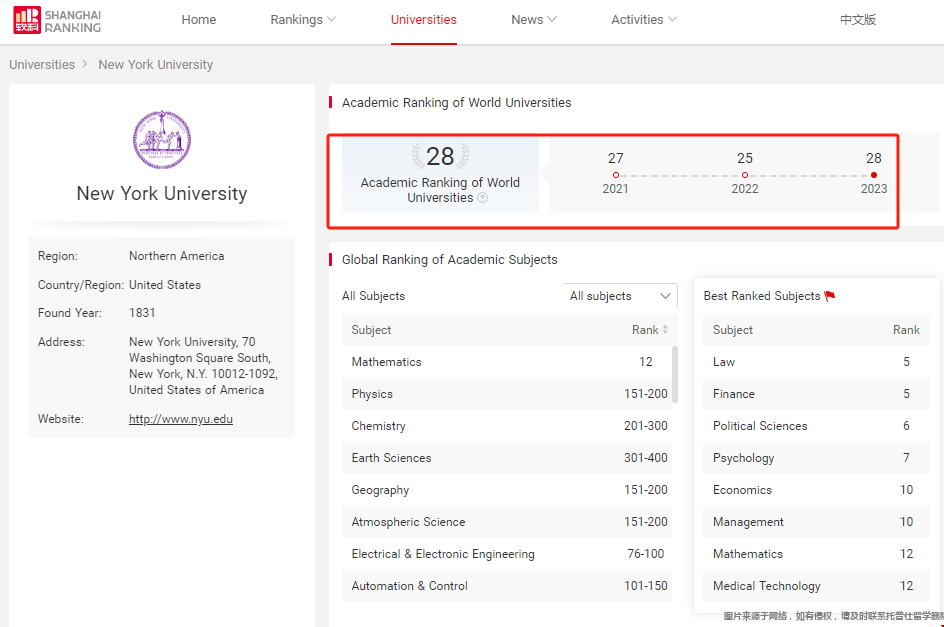Select the 2023 ranking point
Screen dimensions: 944x627
874,175
